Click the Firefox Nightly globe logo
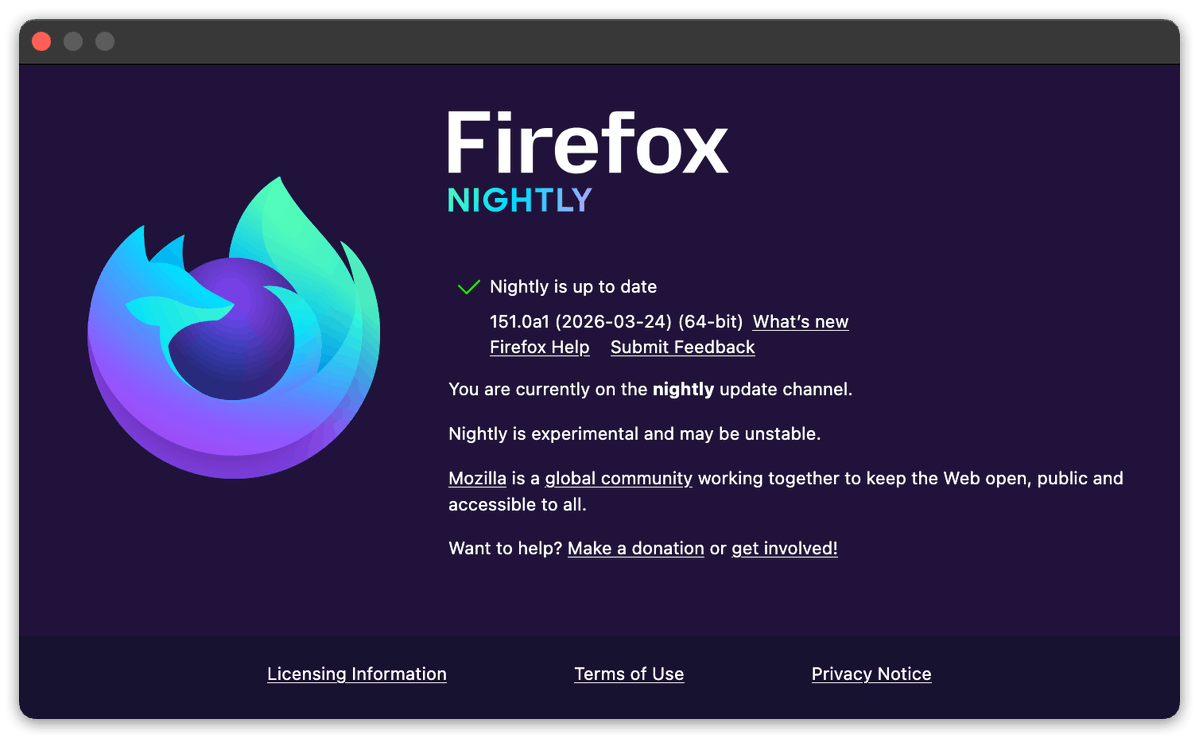The width and height of the screenshot is (1199, 738). pyautogui.click(x=233, y=328)
